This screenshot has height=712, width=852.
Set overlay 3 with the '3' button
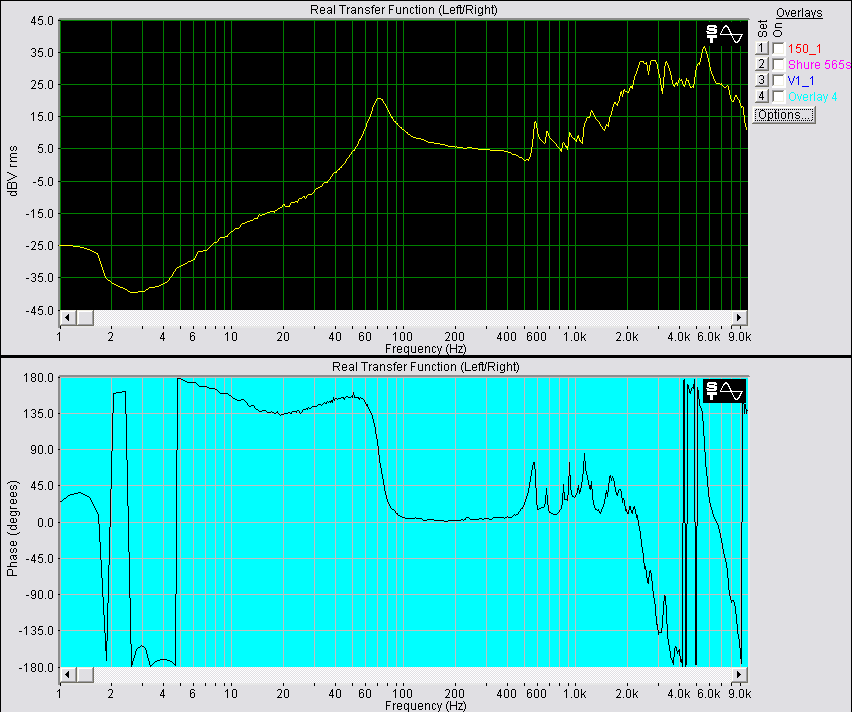[761, 80]
